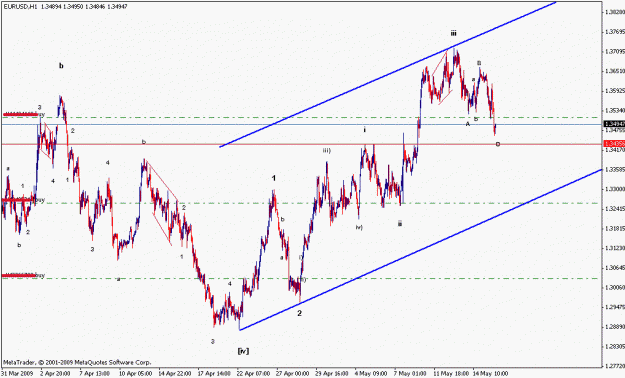625x378 pixels.
Task: Click the EURUSD,H1 chart title text
Action: [65, 6]
